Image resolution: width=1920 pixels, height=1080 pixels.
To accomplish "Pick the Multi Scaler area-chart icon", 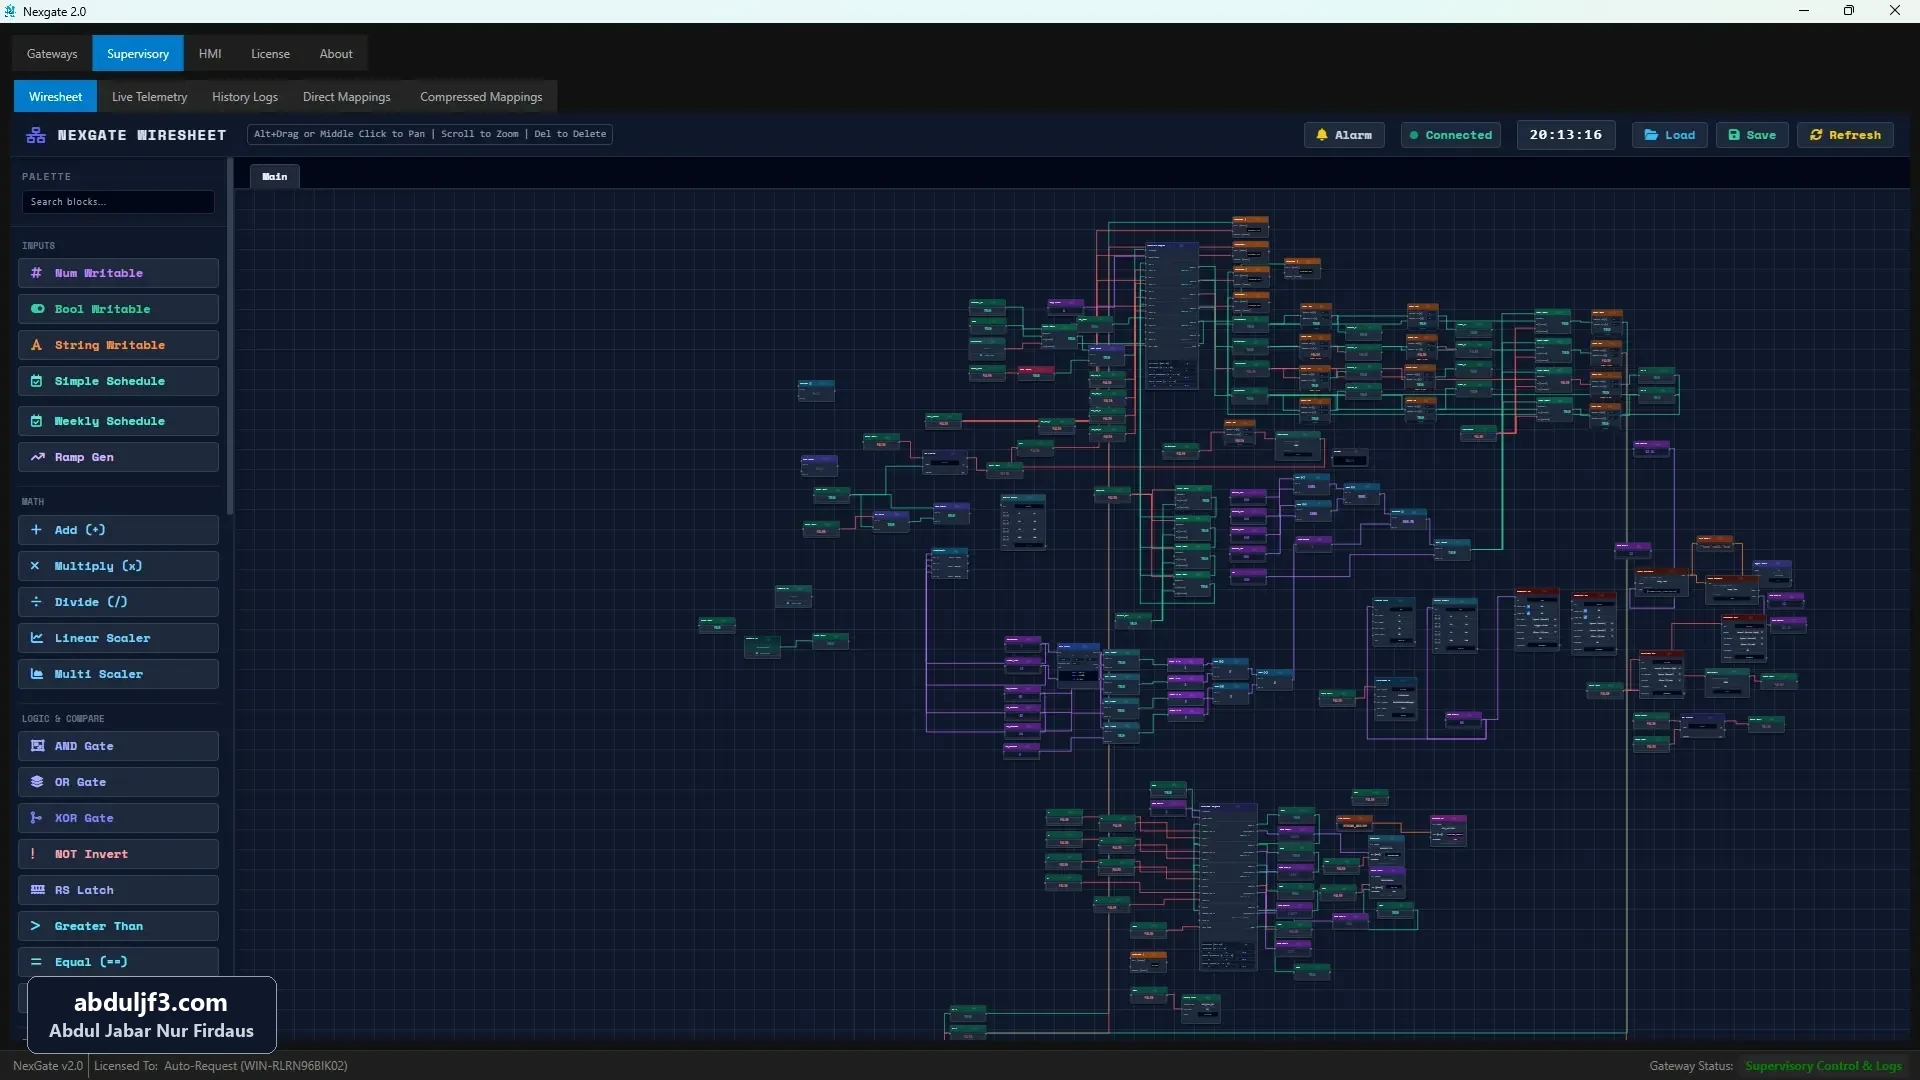I will click(37, 674).
